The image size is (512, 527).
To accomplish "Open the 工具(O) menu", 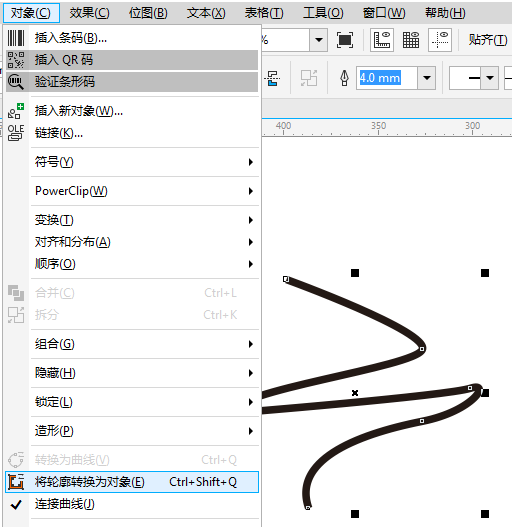I will (x=323, y=13).
